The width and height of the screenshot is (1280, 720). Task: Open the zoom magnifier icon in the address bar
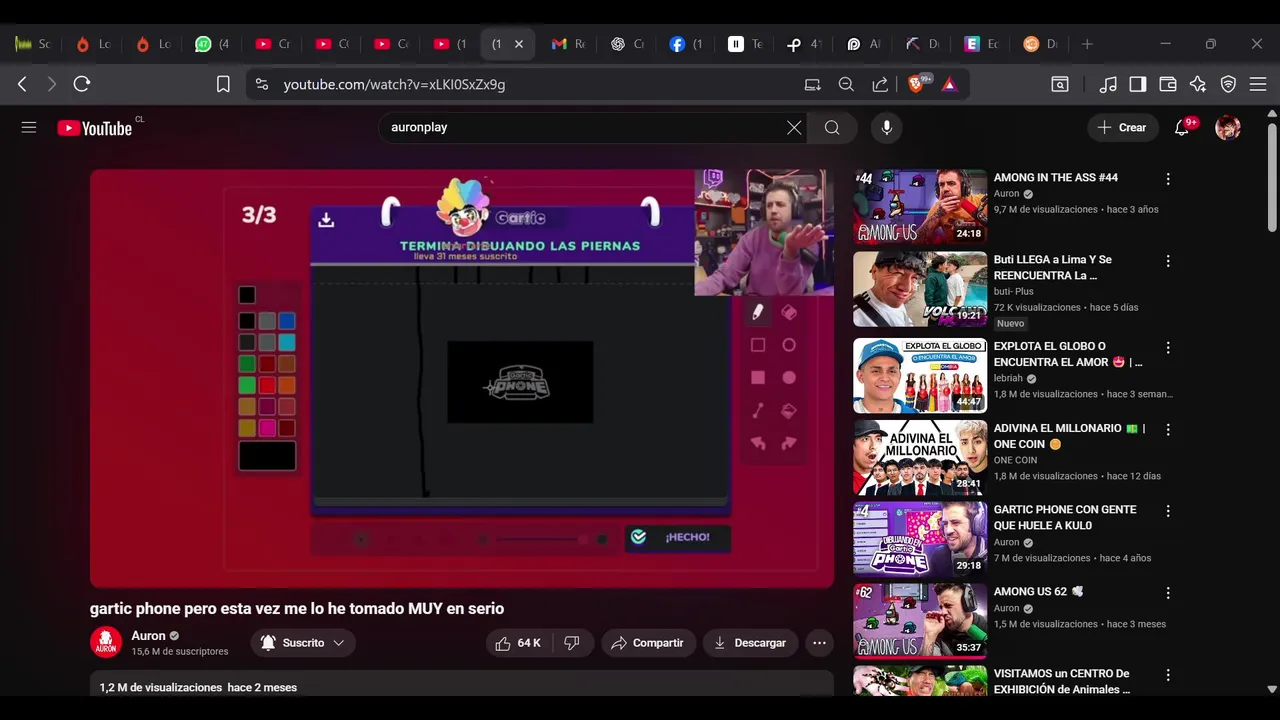pyautogui.click(x=846, y=84)
